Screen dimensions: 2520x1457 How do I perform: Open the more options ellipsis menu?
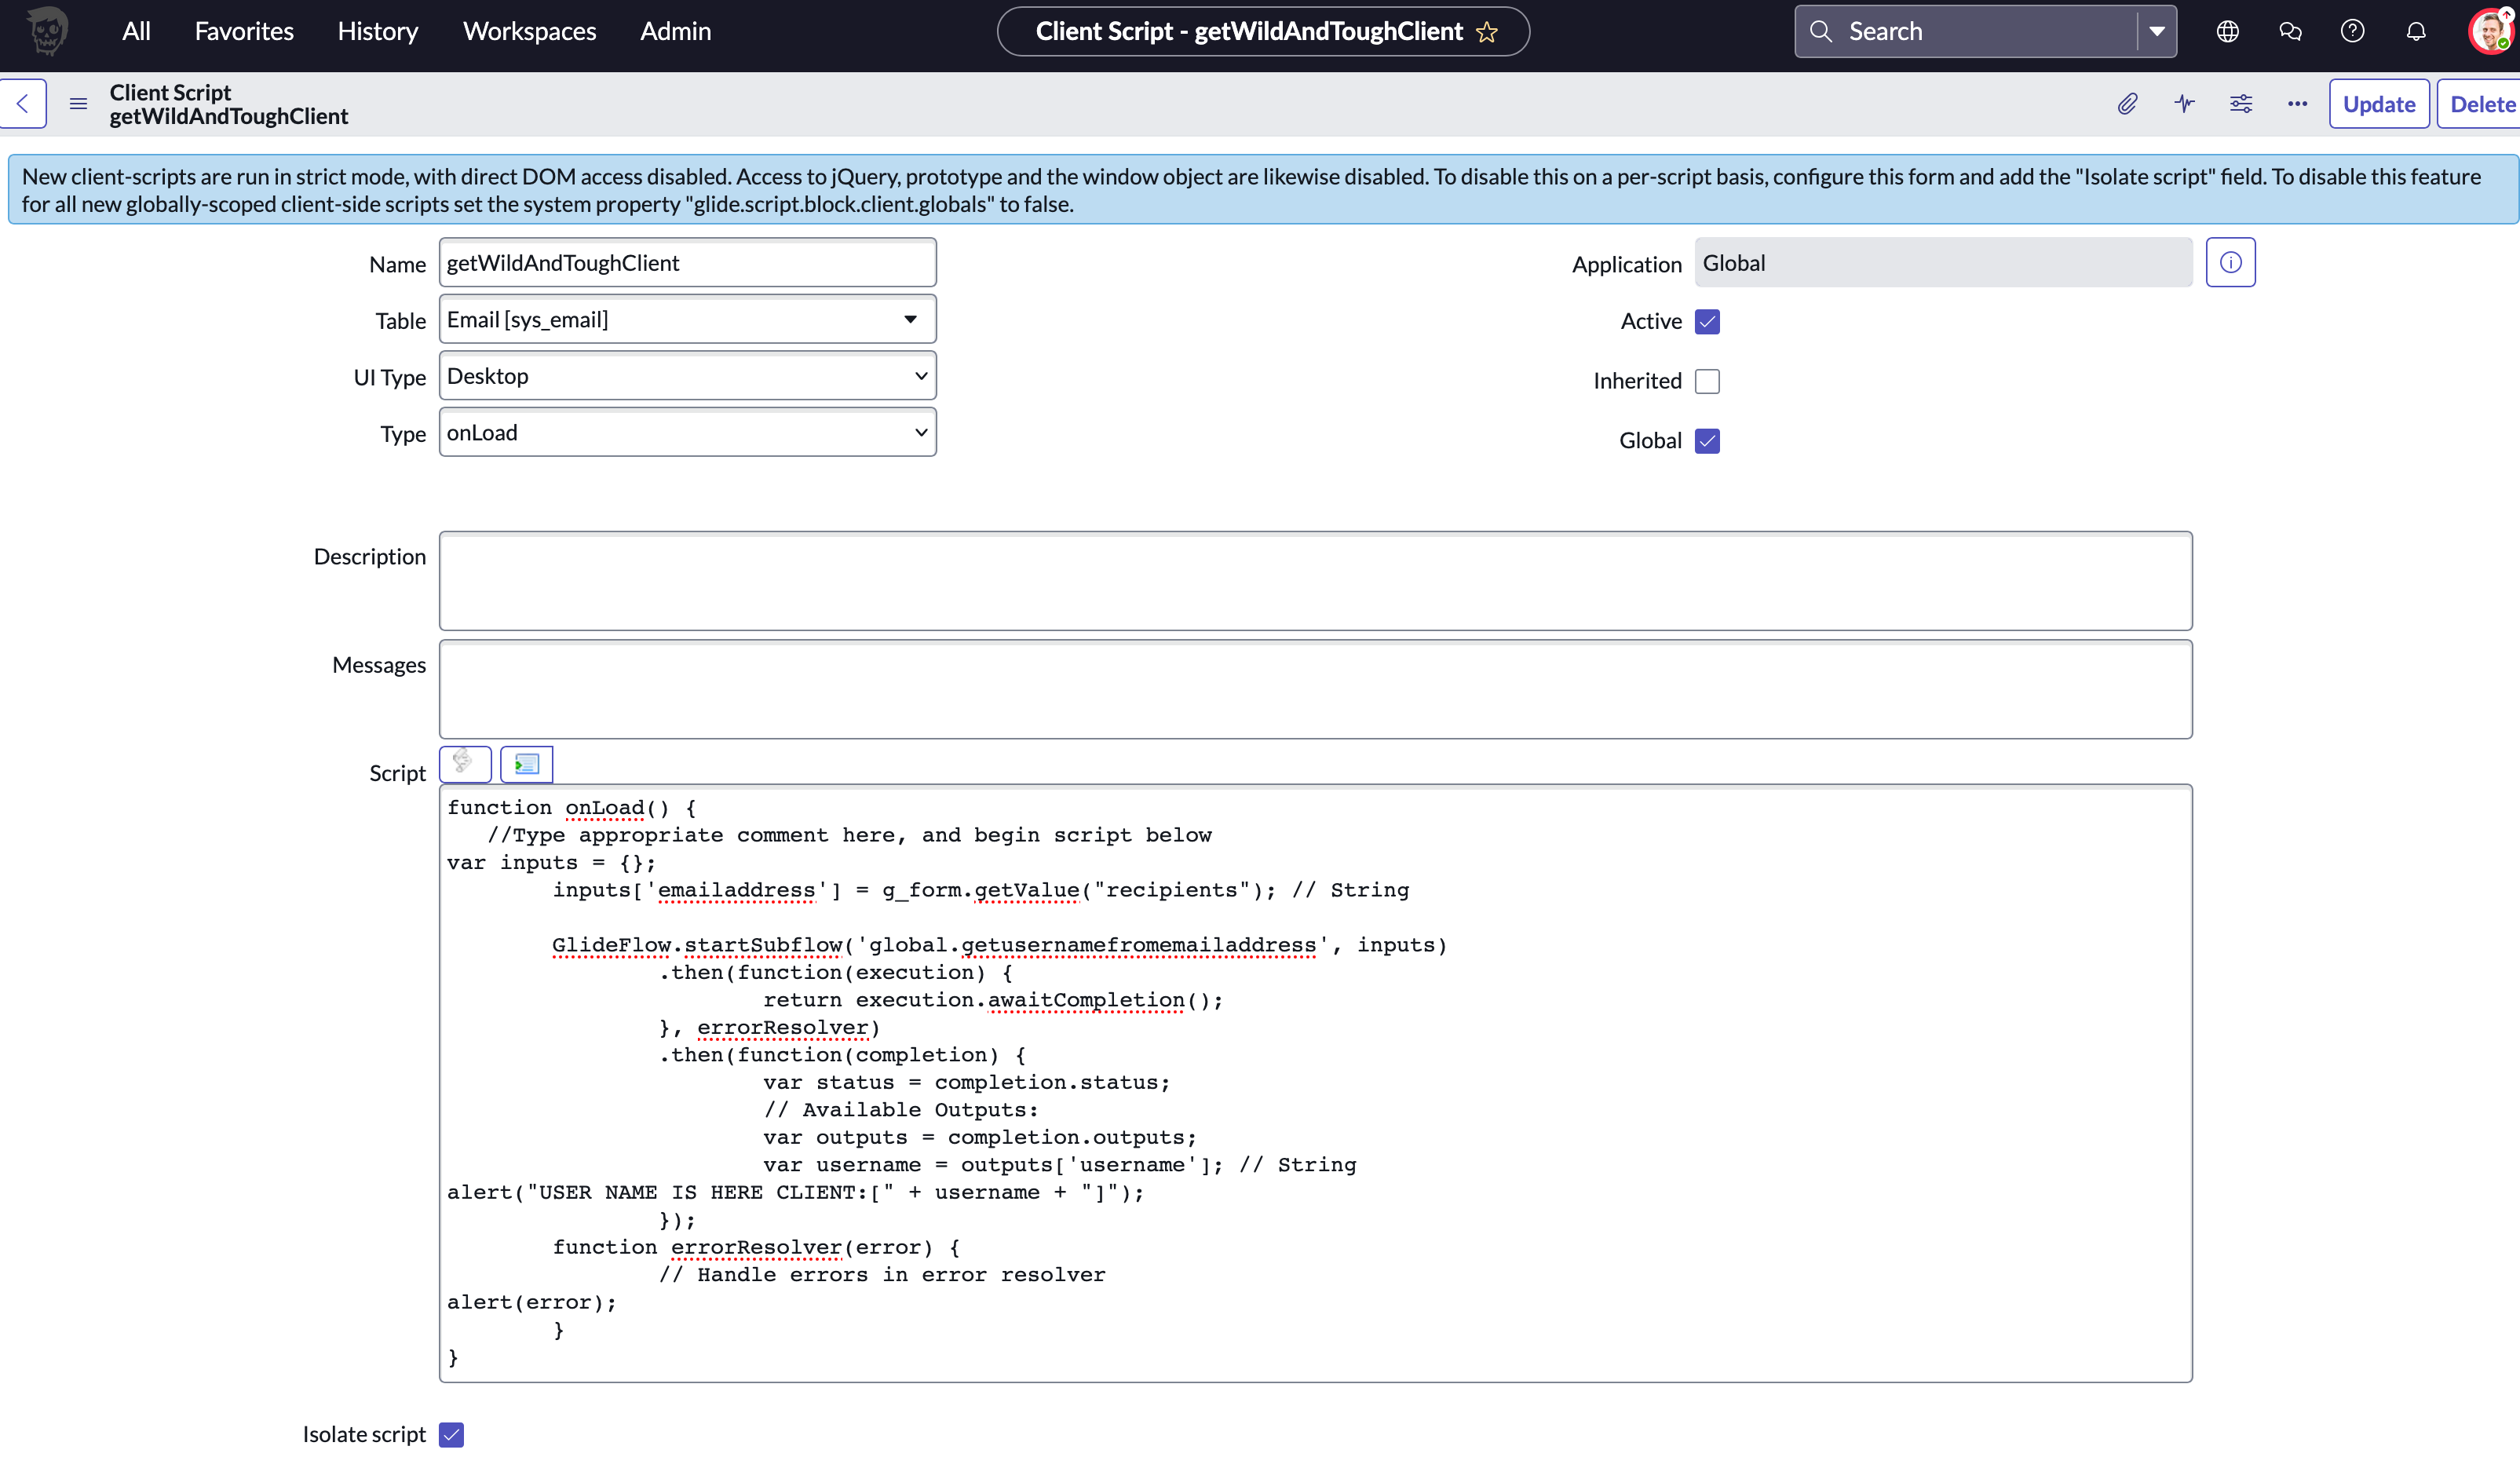(2297, 104)
